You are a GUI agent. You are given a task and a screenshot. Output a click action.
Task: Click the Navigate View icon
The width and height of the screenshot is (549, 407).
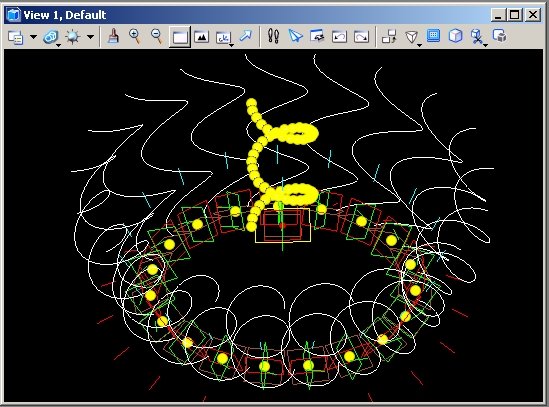coord(317,36)
